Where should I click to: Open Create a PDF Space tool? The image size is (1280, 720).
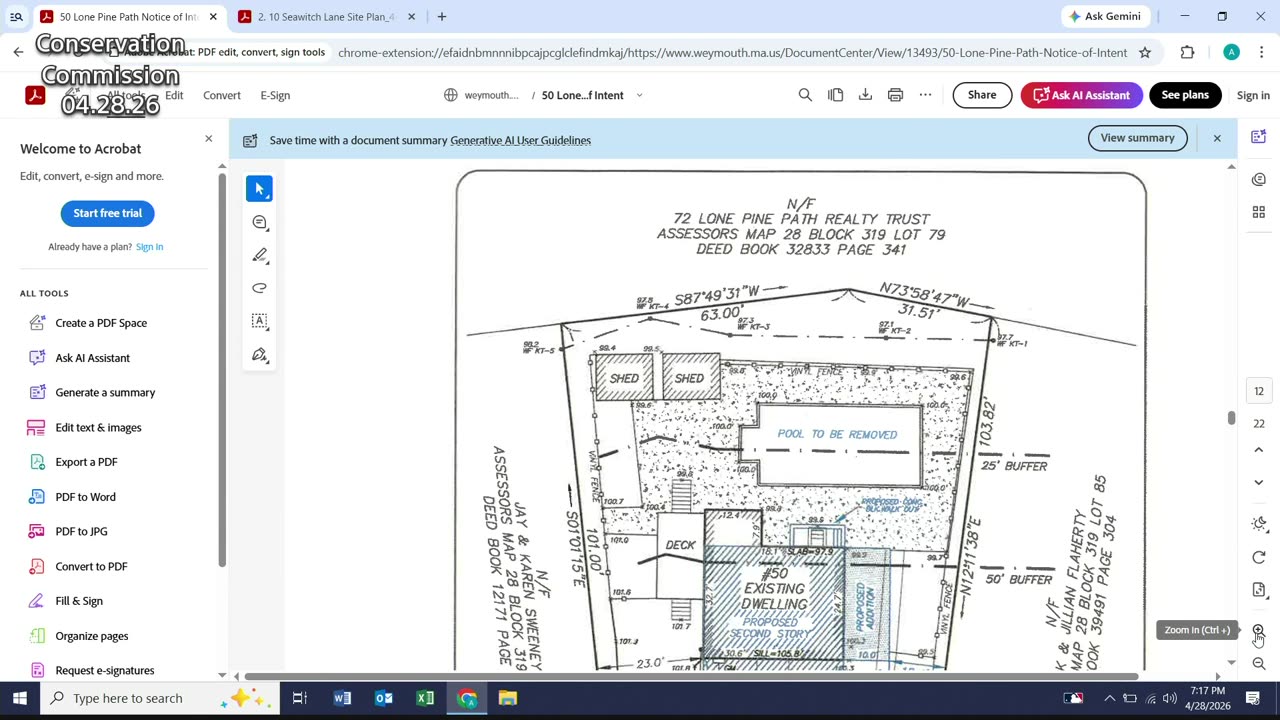coord(101,323)
